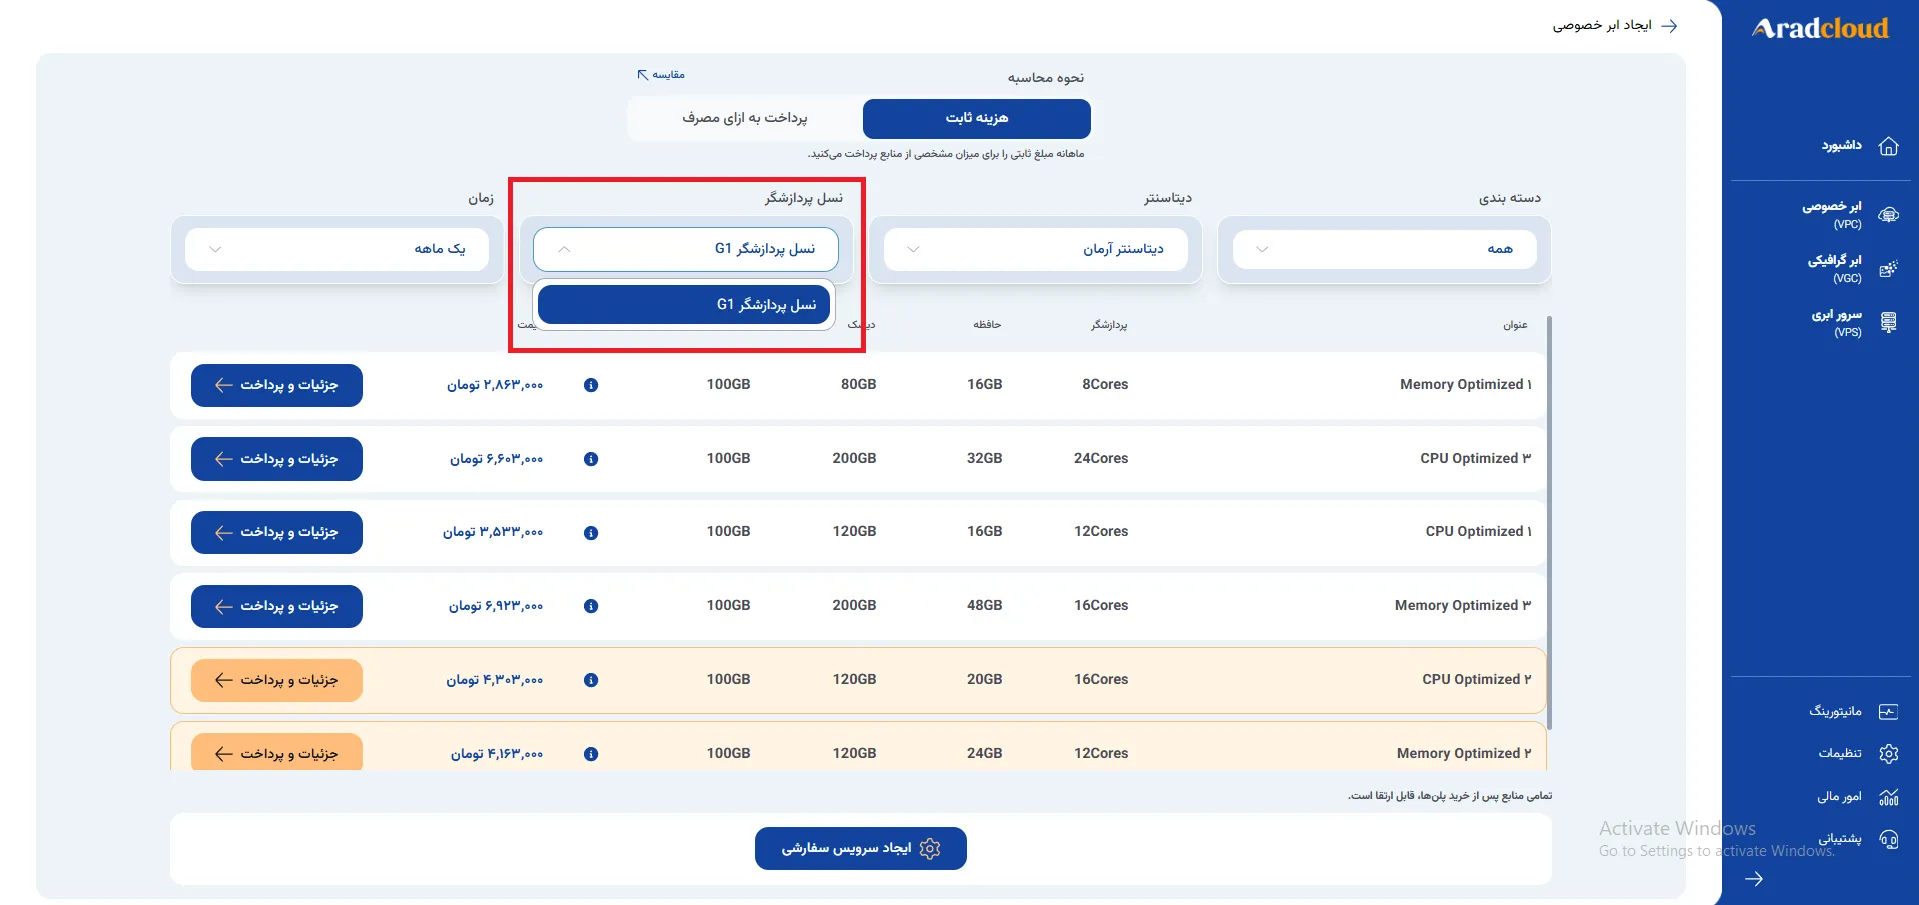Open the cloud server VPS sidebar icon
This screenshot has width=1919, height=905.
tap(1888, 323)
